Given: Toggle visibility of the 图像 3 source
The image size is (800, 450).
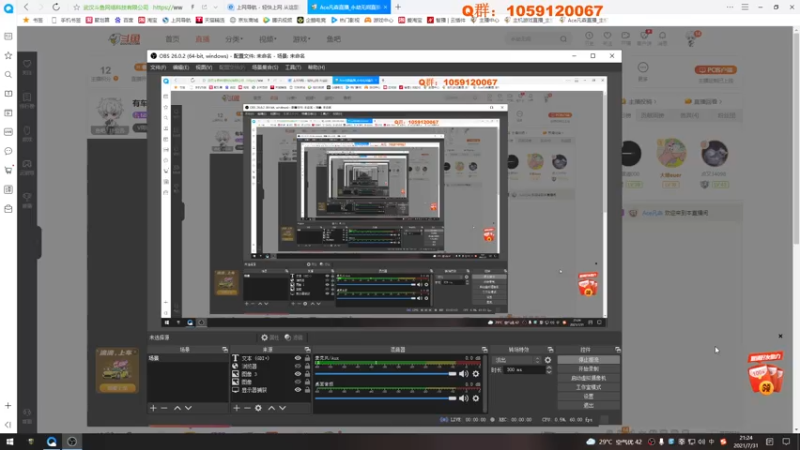Looking at the screenshot, I should tap(297, 374).
